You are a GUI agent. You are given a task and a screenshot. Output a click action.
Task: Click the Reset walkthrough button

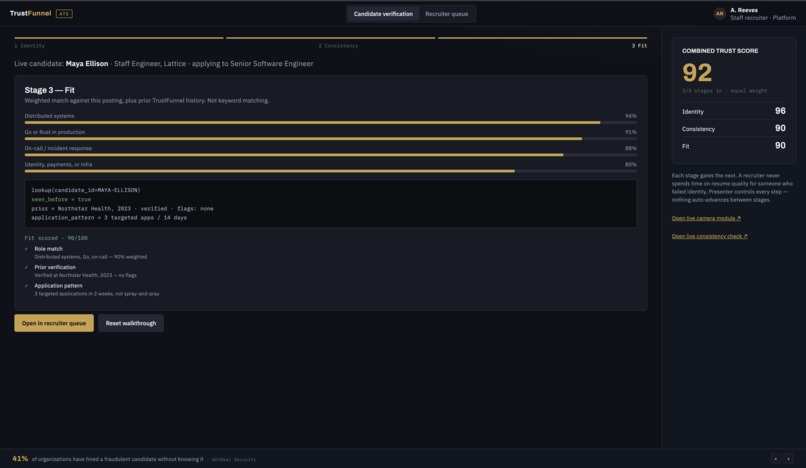131,323
